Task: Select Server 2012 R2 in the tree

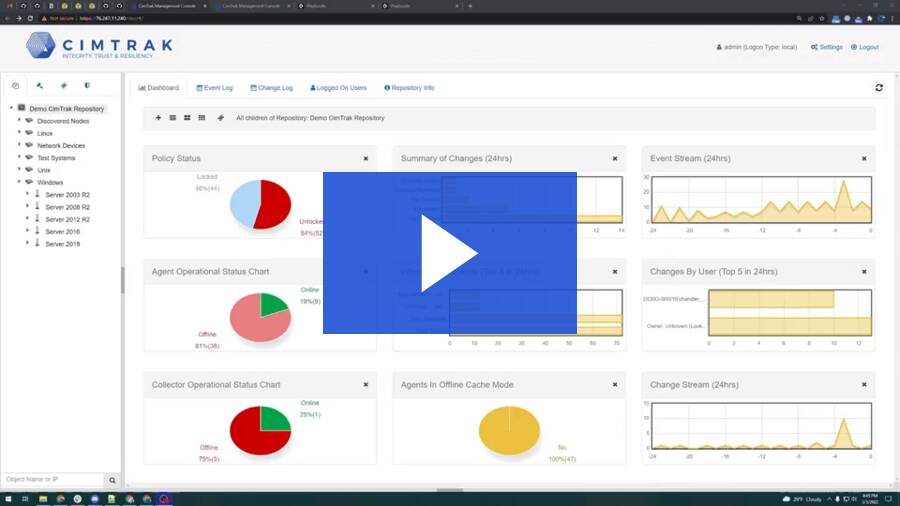Action: tap(68, 220)
